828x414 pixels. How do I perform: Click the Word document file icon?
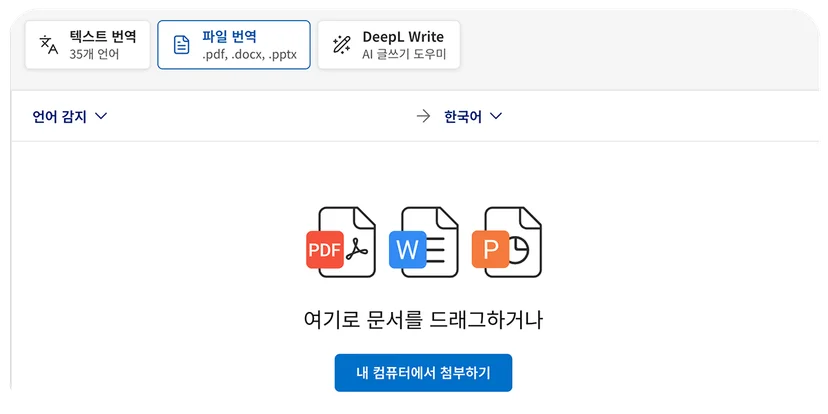click(x=424, y=242)
